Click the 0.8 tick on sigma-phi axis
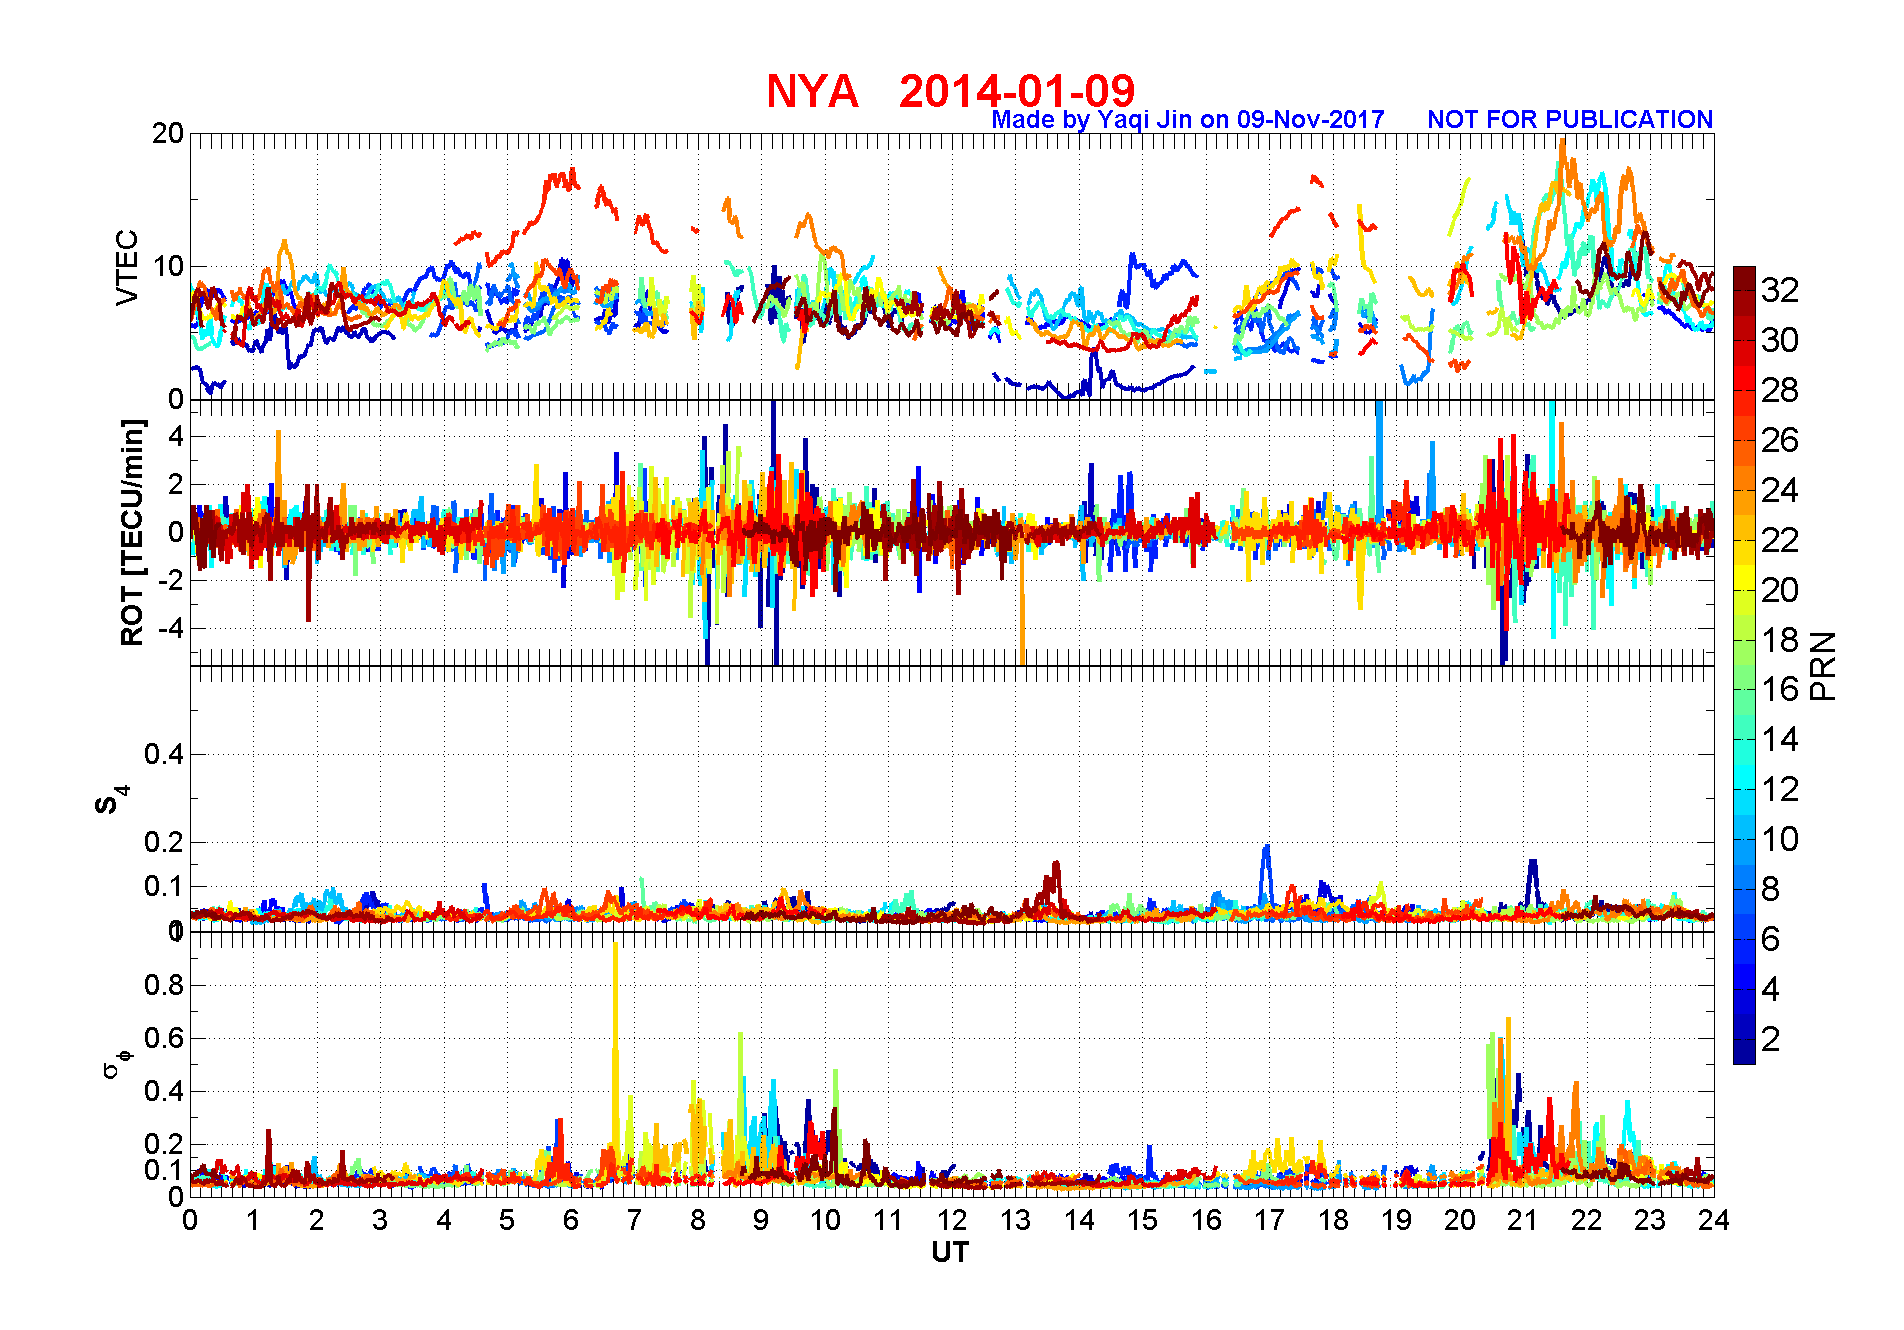This screenshot has width=1904, height=1330. point(164,985)
